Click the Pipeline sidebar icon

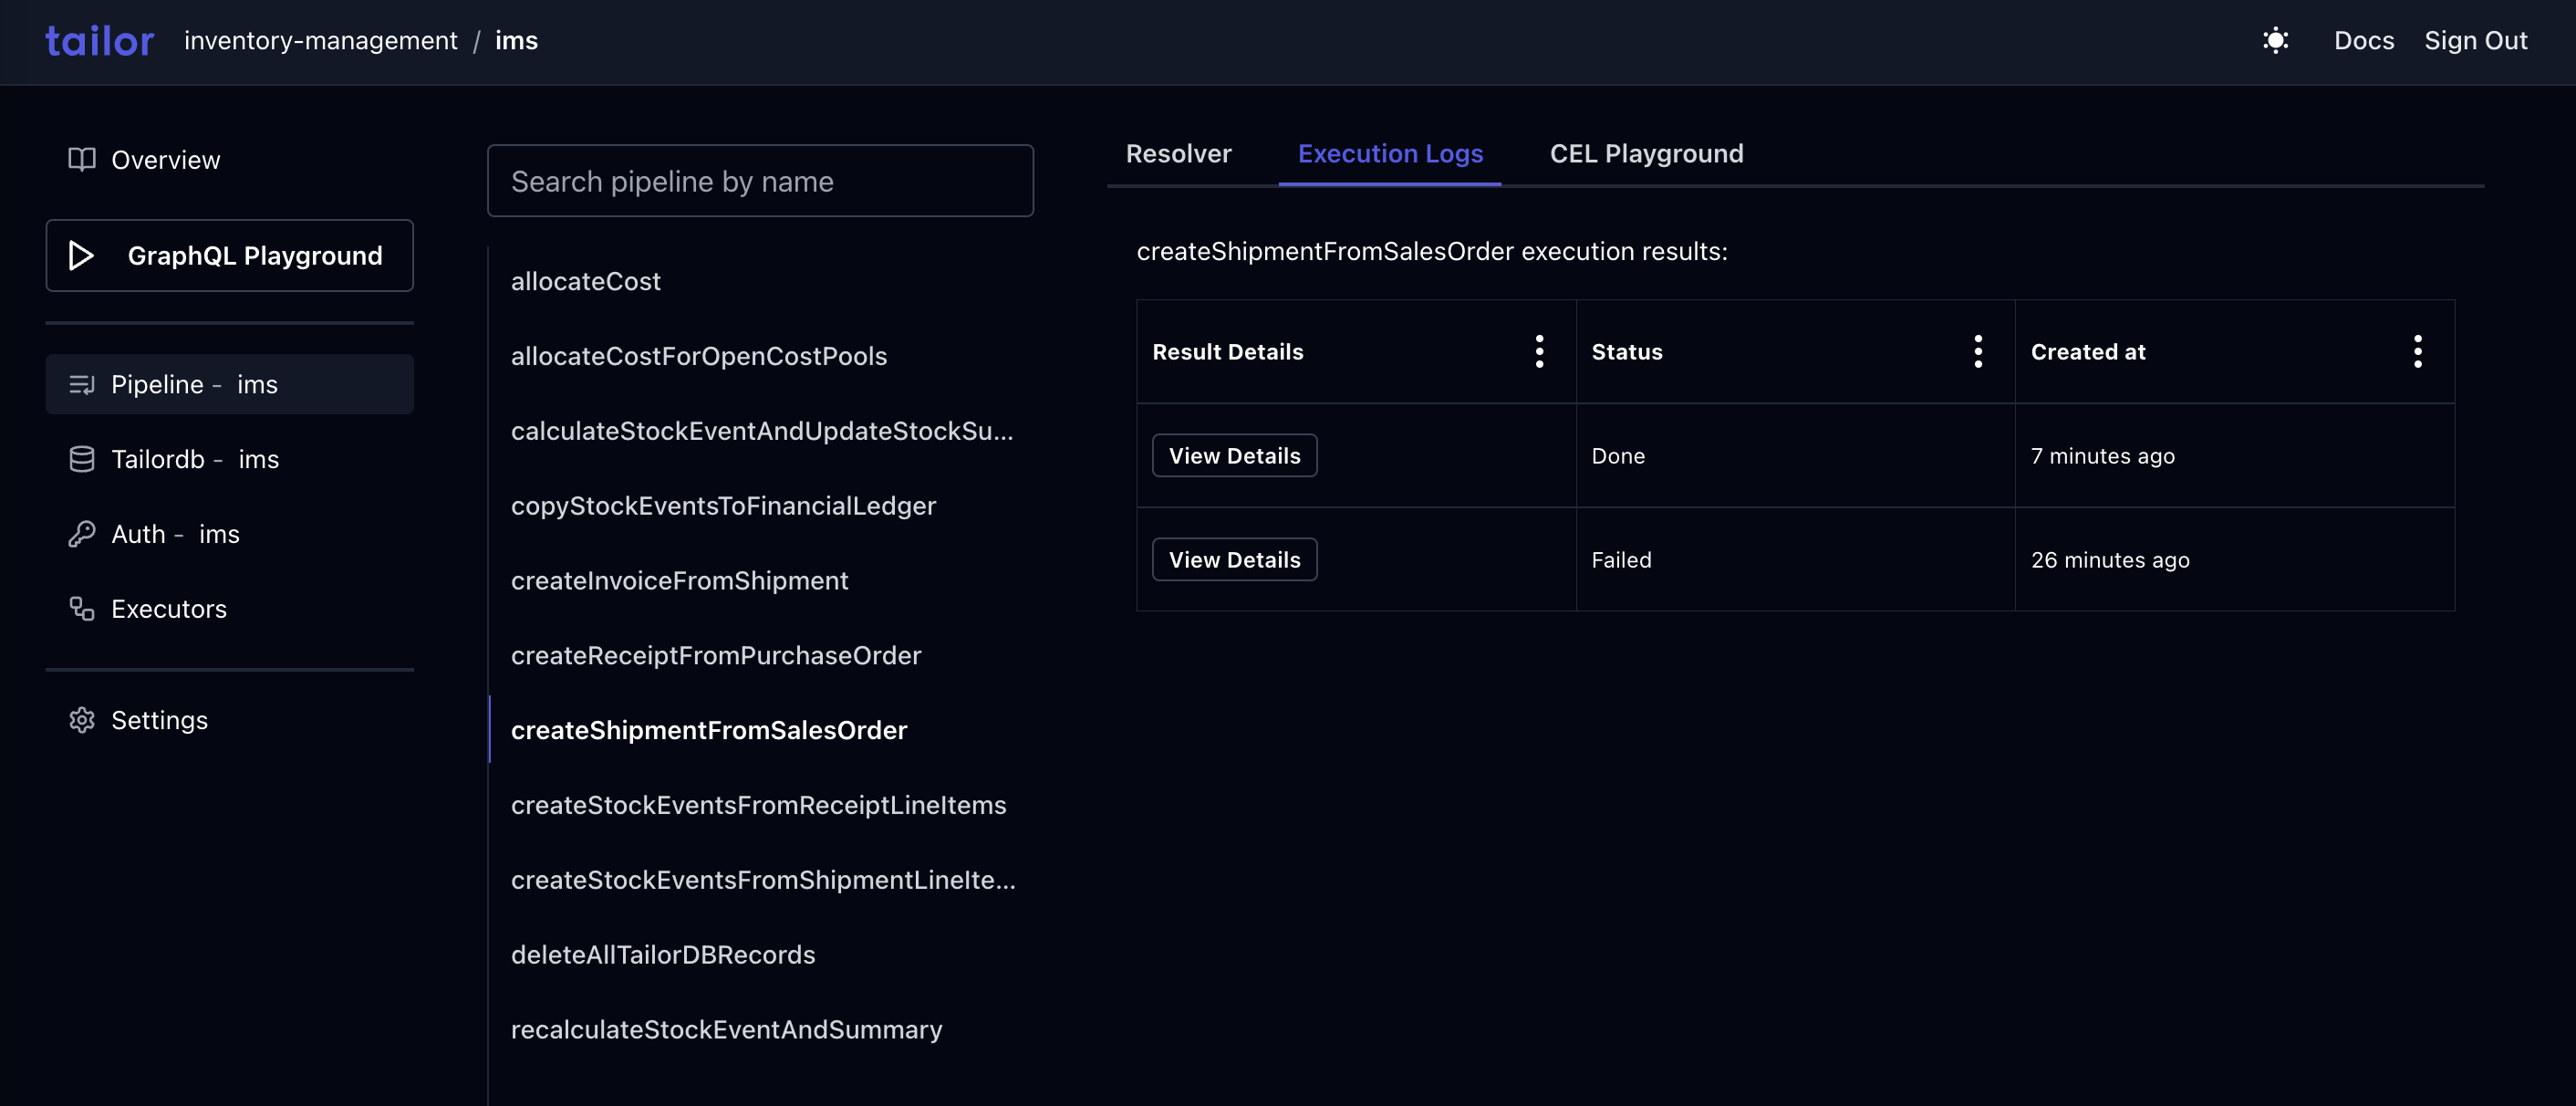80,383
